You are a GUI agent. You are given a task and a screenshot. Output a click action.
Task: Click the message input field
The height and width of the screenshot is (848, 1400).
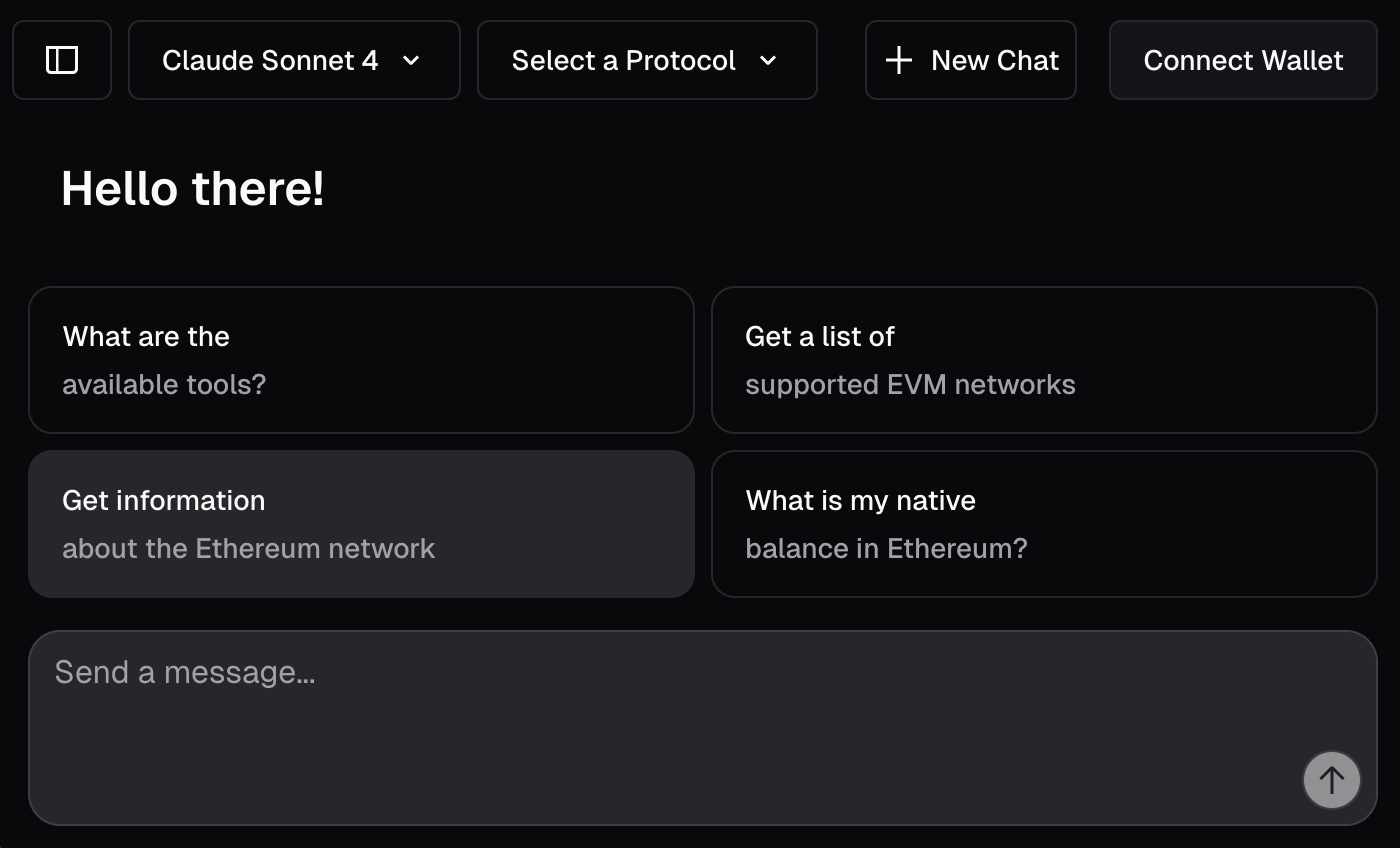coord(700,700)
